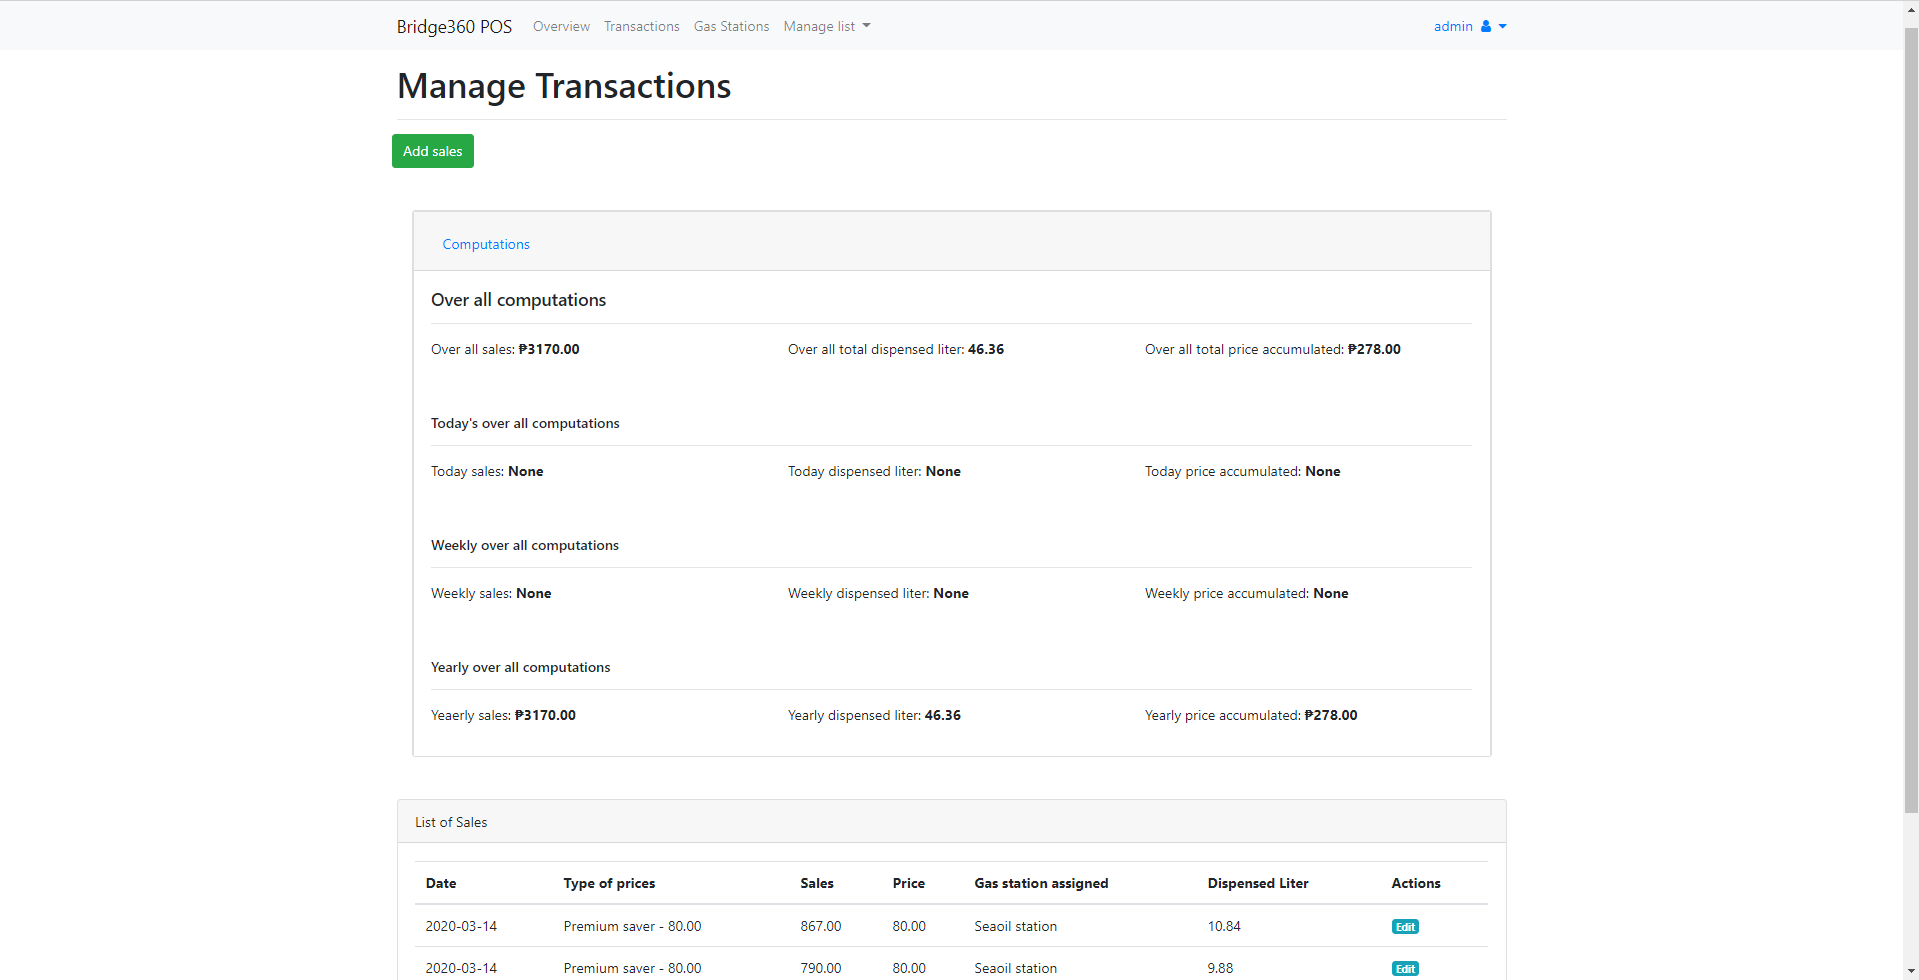Screen dimensions: 1919x980
Task: Click the 9.88 dispensed liter cell
Action: pyautogui.click(x=1220, y=968)
